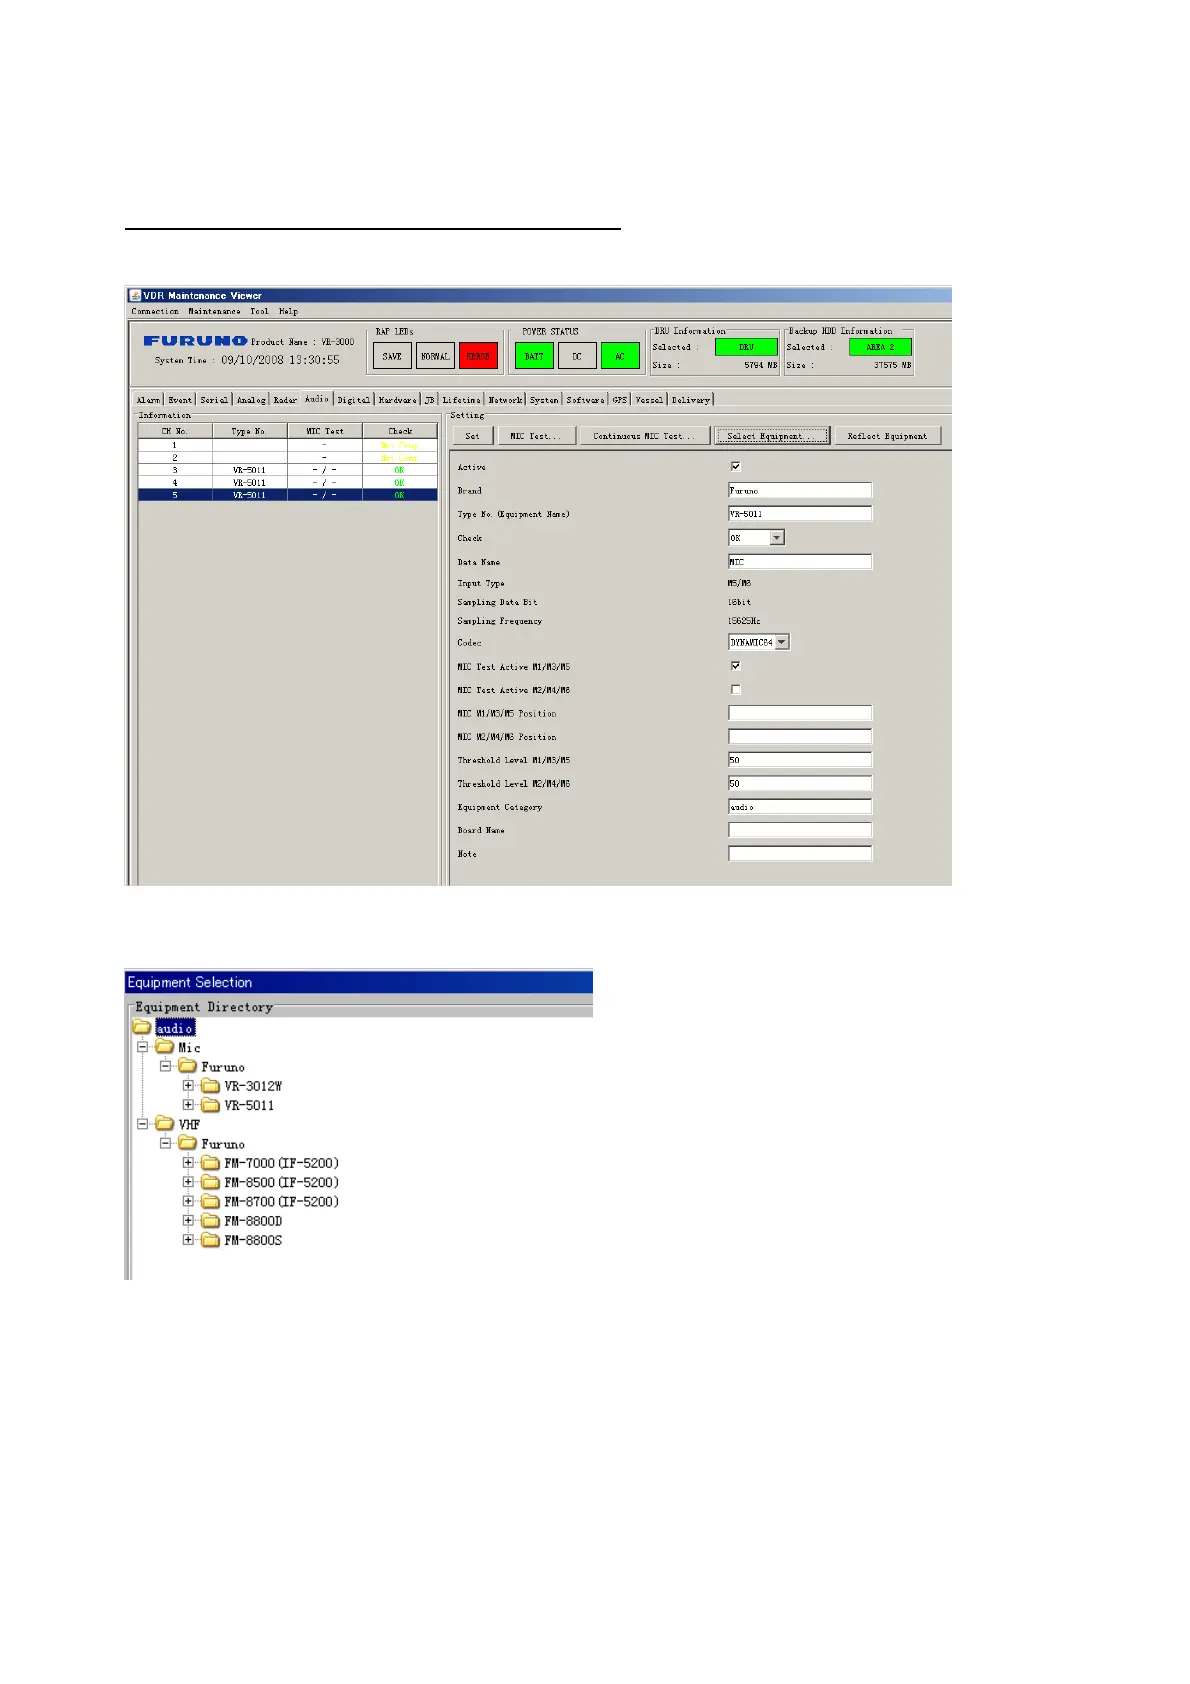Image resolution: width=1190 pixels, height=1684 pixels.
Task: Switch to the Alarm tab
Action: [148, 400]
